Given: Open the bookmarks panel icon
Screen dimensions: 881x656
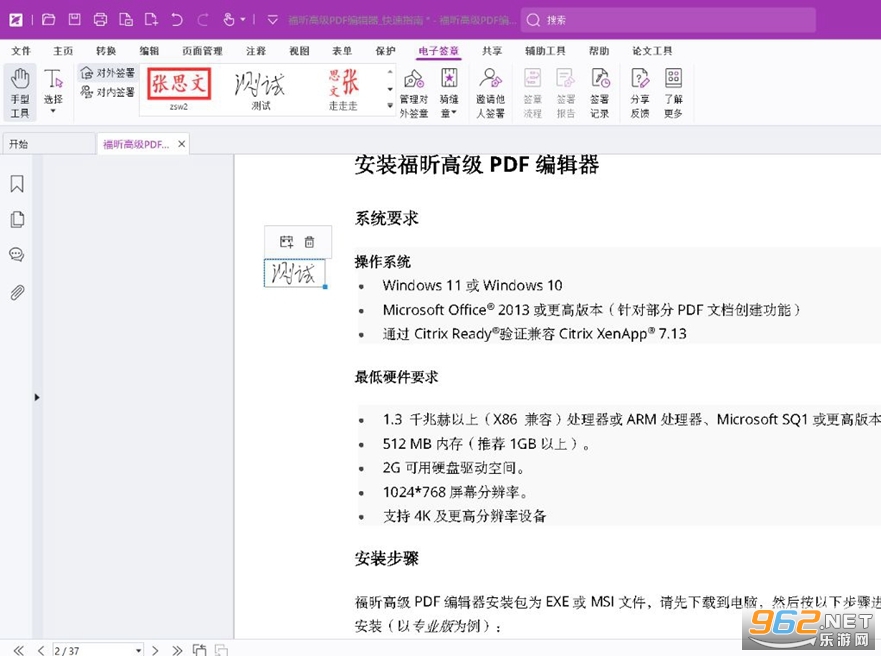Looking at the screenshot, I should tap(17, 184).
